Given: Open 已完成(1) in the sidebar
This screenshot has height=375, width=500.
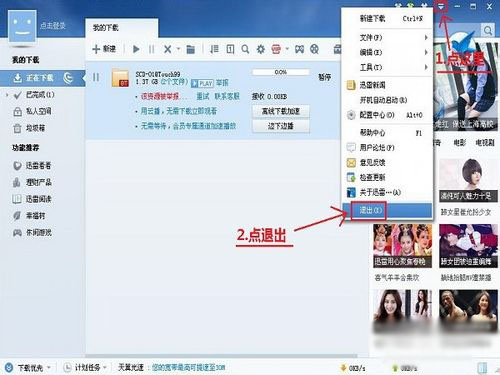Looking at the screenshot, I should point(40,95).
